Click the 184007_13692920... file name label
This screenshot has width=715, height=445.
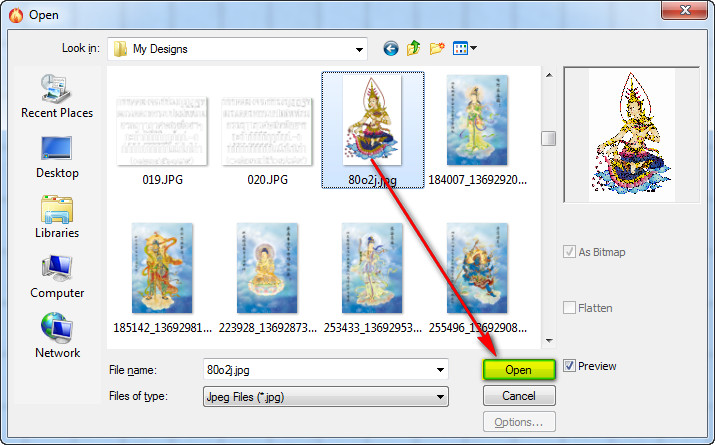tap(477, 180)
